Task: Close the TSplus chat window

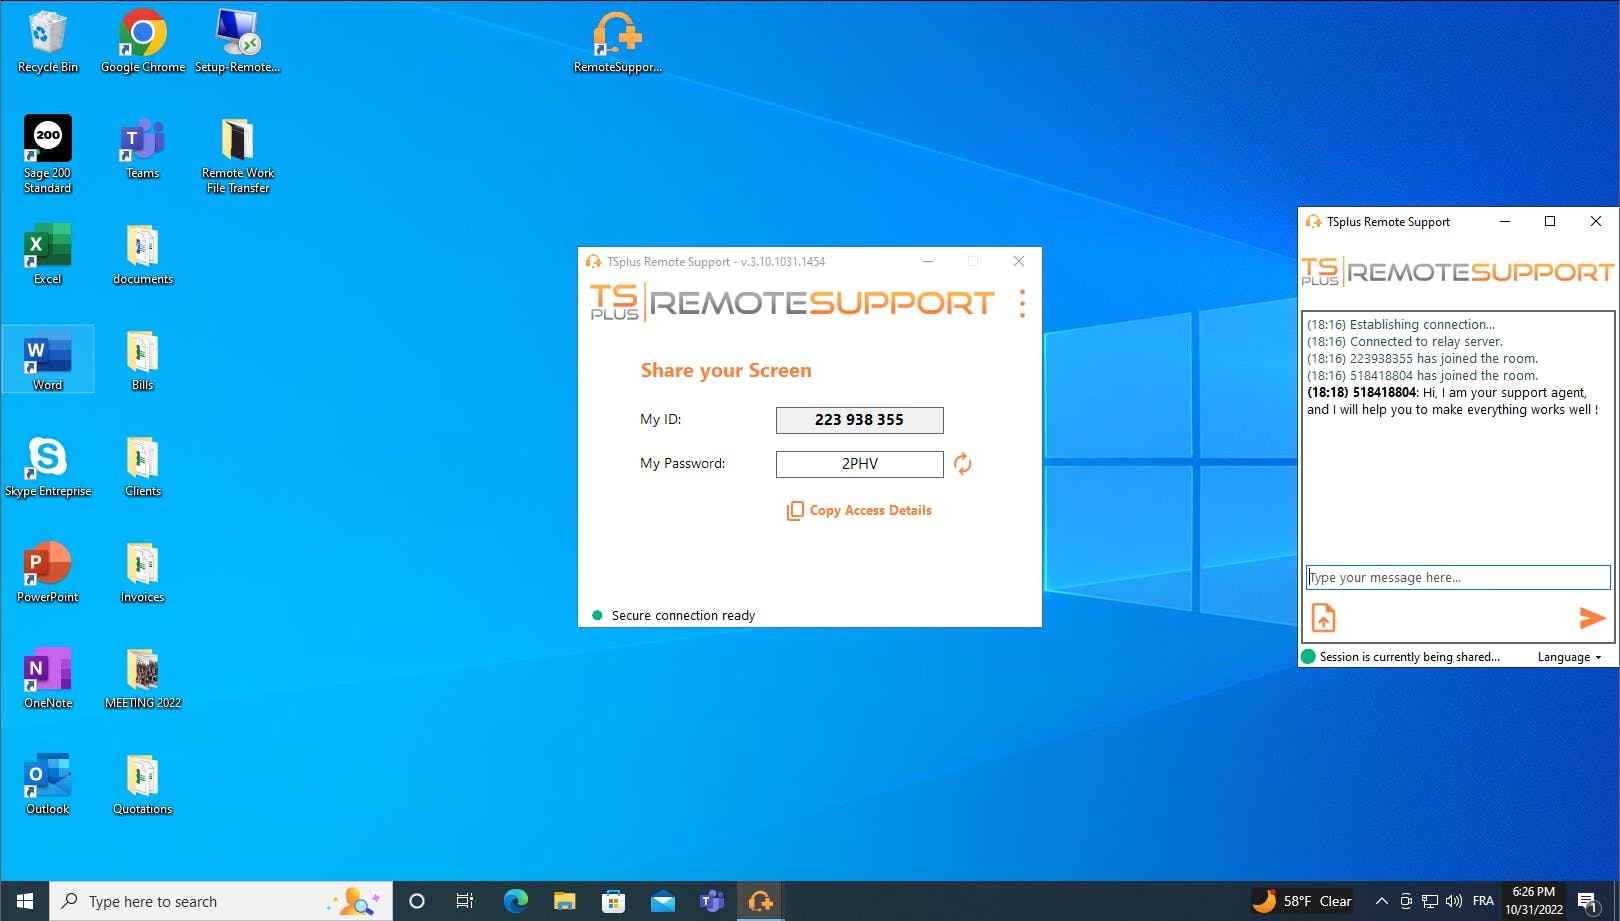Action: pos(1596,222)
